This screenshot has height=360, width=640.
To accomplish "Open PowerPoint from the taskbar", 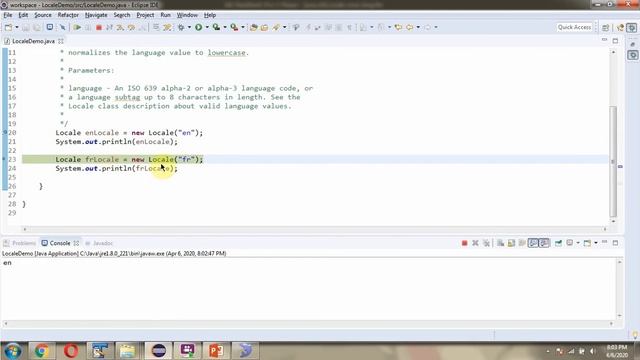I will 216,351.
